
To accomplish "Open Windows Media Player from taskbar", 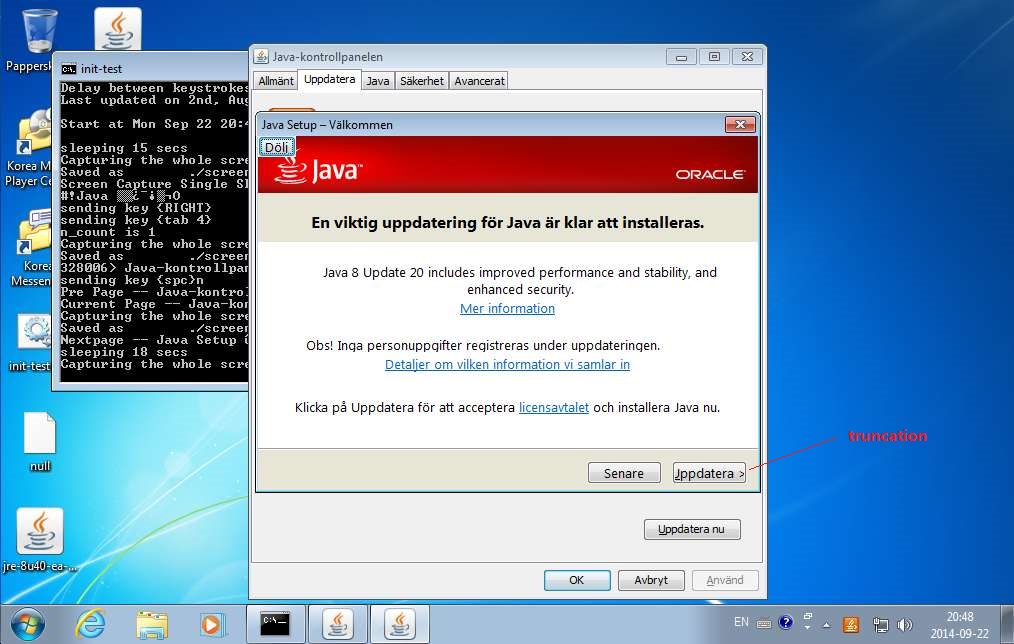I will (x=212, y=623).
